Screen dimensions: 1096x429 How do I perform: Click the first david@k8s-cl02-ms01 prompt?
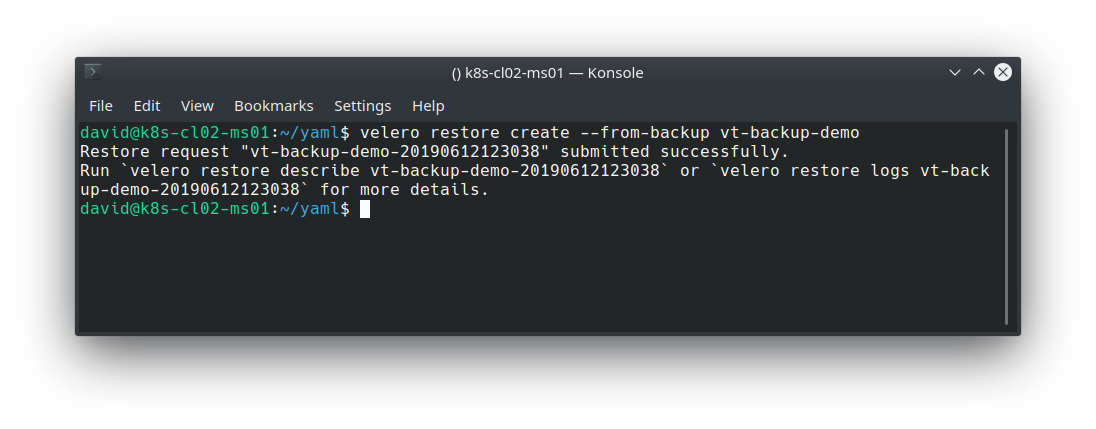pos(175,133)
